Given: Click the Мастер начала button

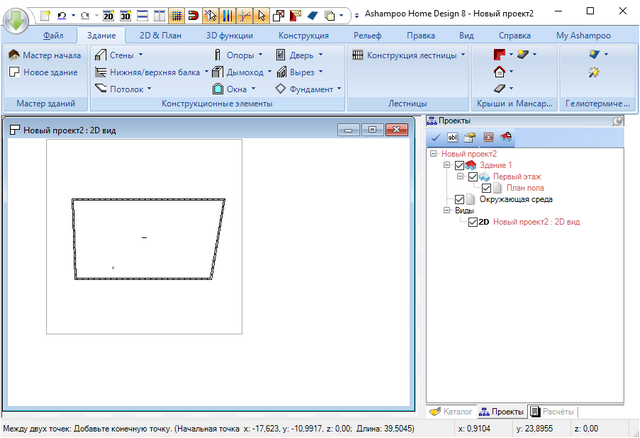Looking at the screenshot, I should pos(44,55).
